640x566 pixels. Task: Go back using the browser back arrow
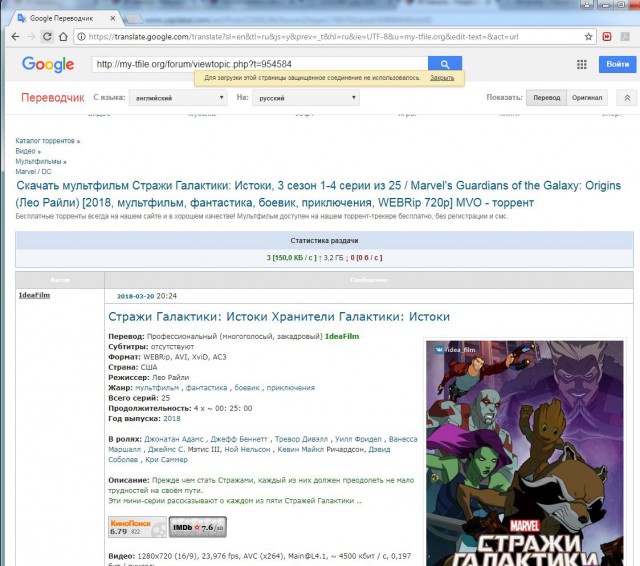click(x=15, y=37)
